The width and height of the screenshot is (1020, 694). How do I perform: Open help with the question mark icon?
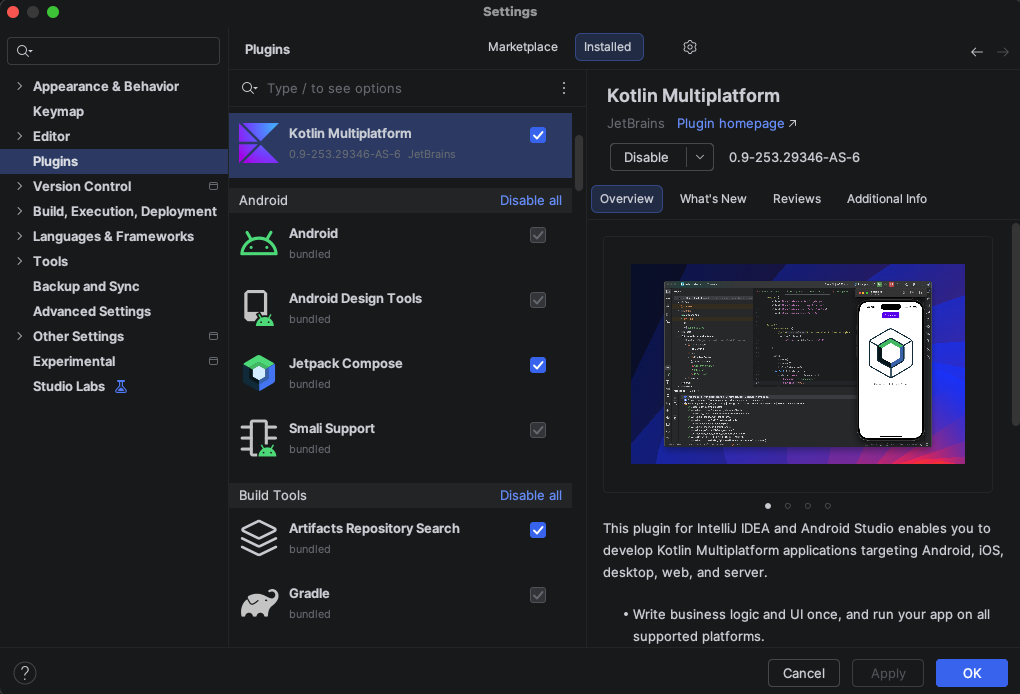point(25,673)
